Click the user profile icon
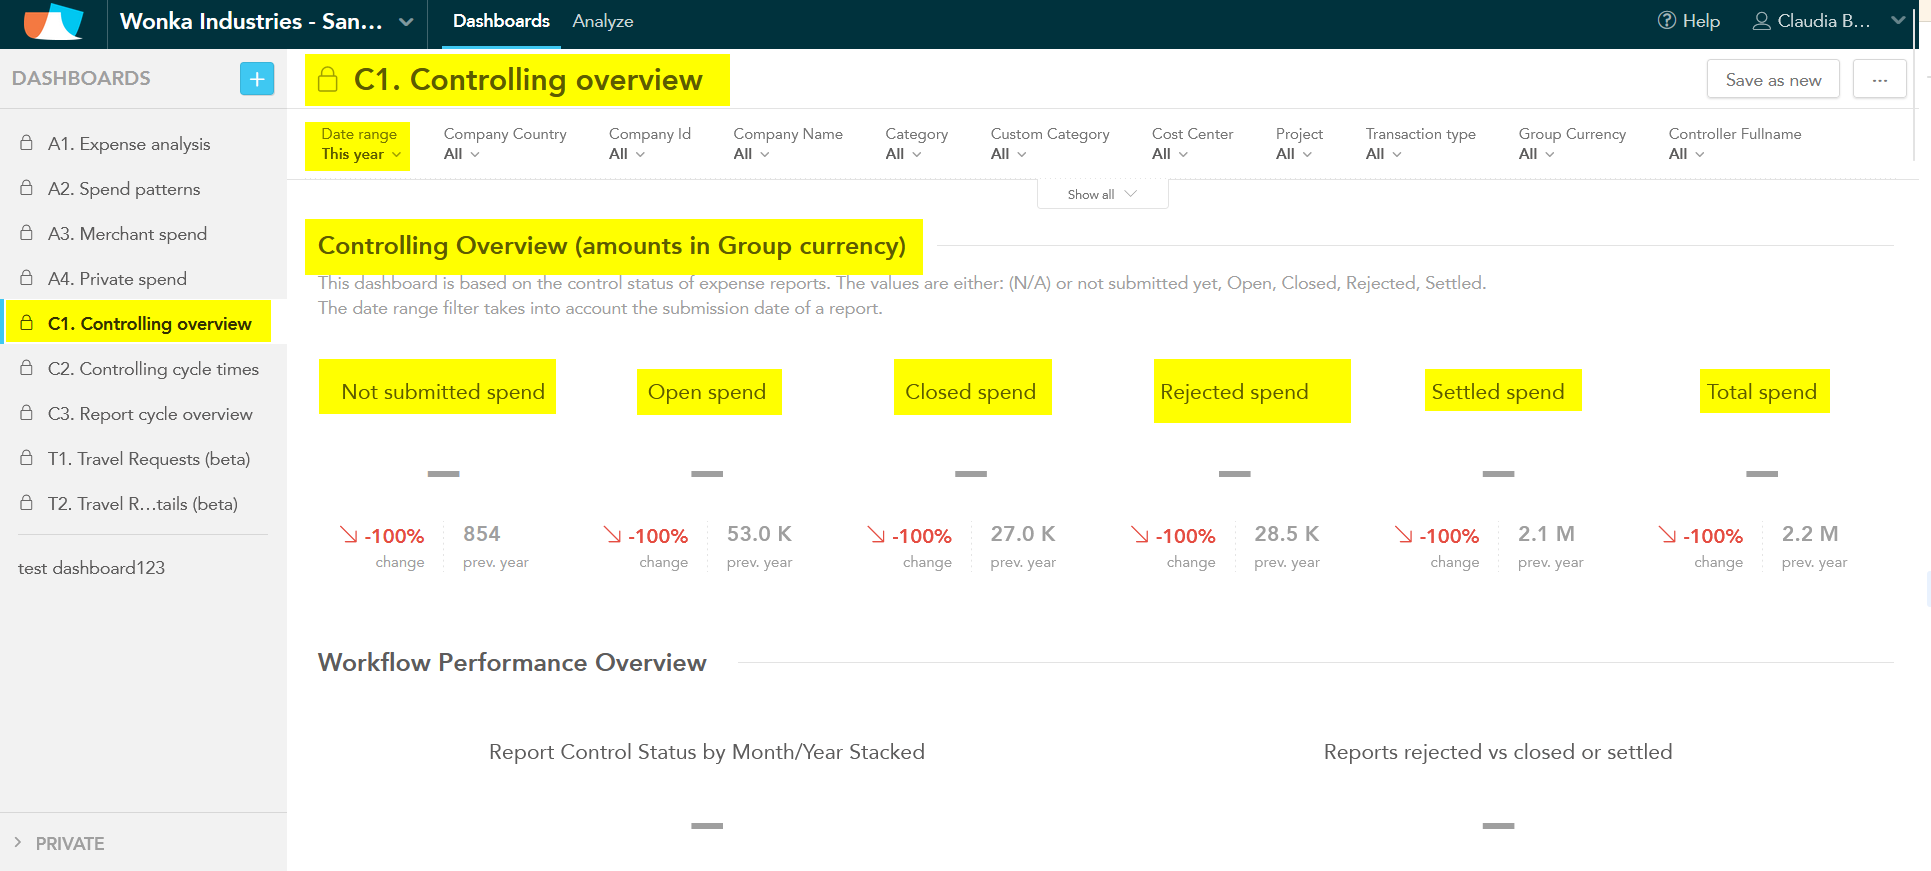The image size is (1931, 871). [1761, 21]
